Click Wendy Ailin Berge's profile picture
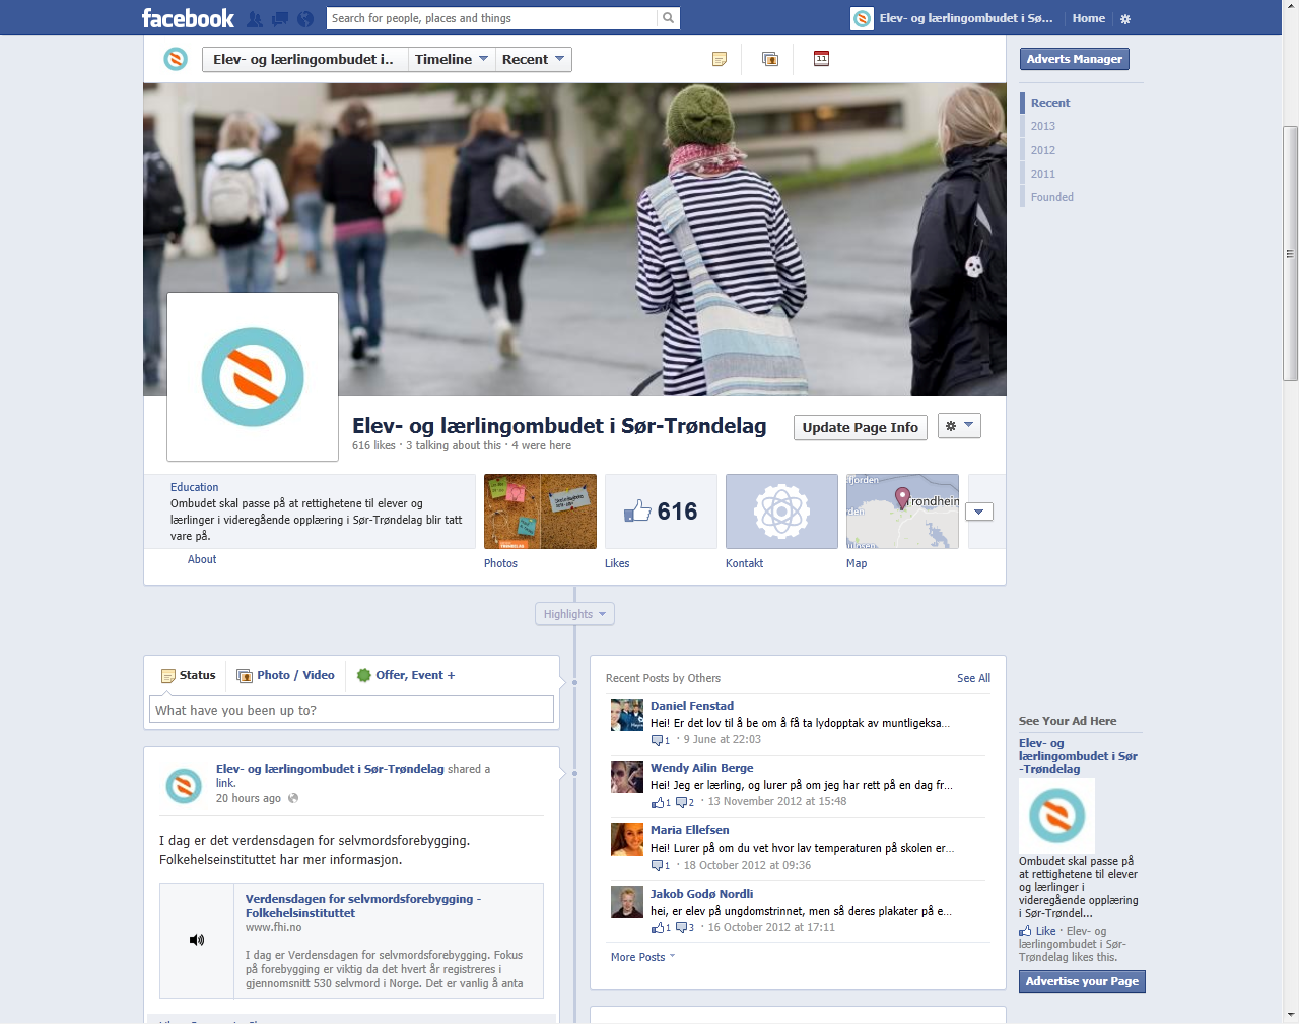 pyautogui.click(x=627, y=777)
